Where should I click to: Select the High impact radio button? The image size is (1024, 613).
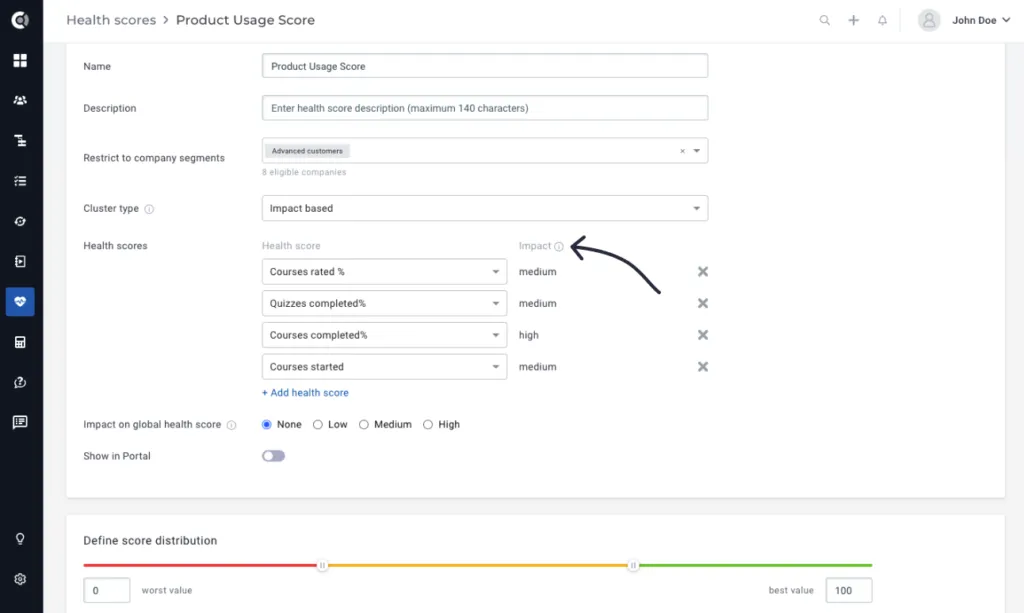428,424
